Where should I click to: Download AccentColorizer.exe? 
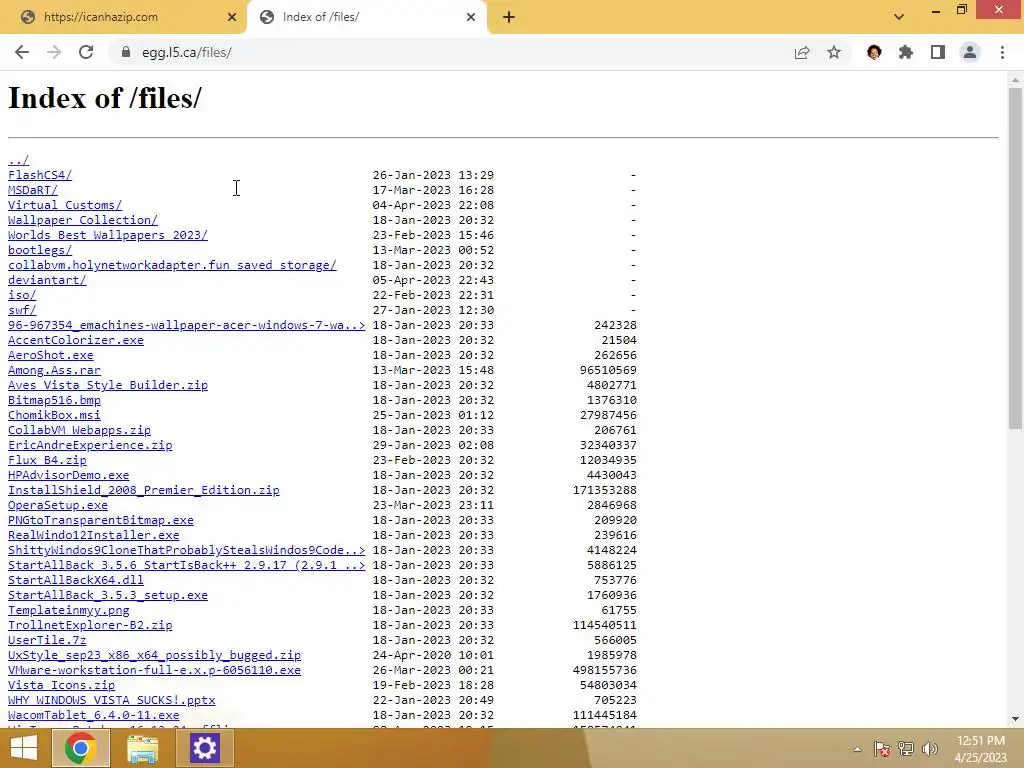click(x=76, y=340)
